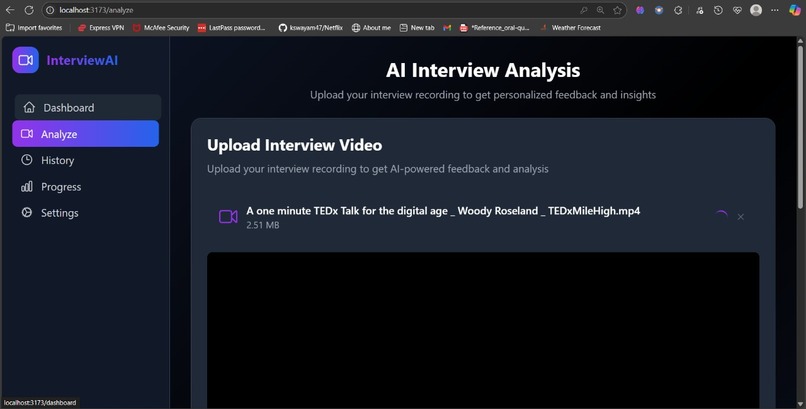Viewport: 806px width, 409px height.
Task: Click the zoom magnifier in address bar
Action: [600, 10]
